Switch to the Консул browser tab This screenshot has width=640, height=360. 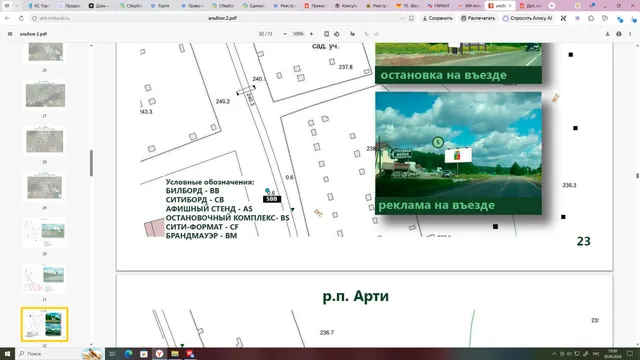345,6
